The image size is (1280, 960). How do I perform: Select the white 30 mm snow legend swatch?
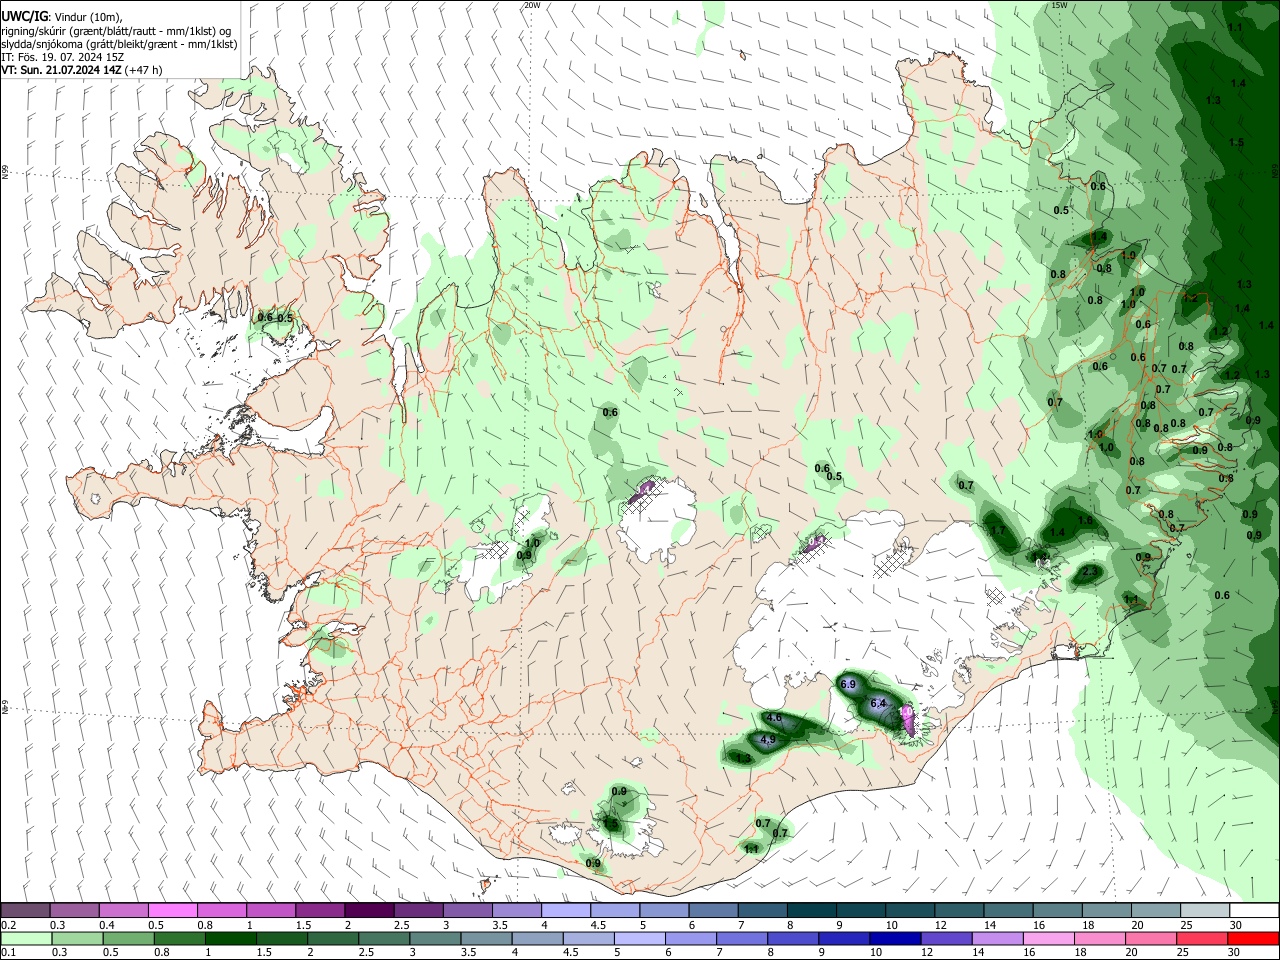(1254, 910)
